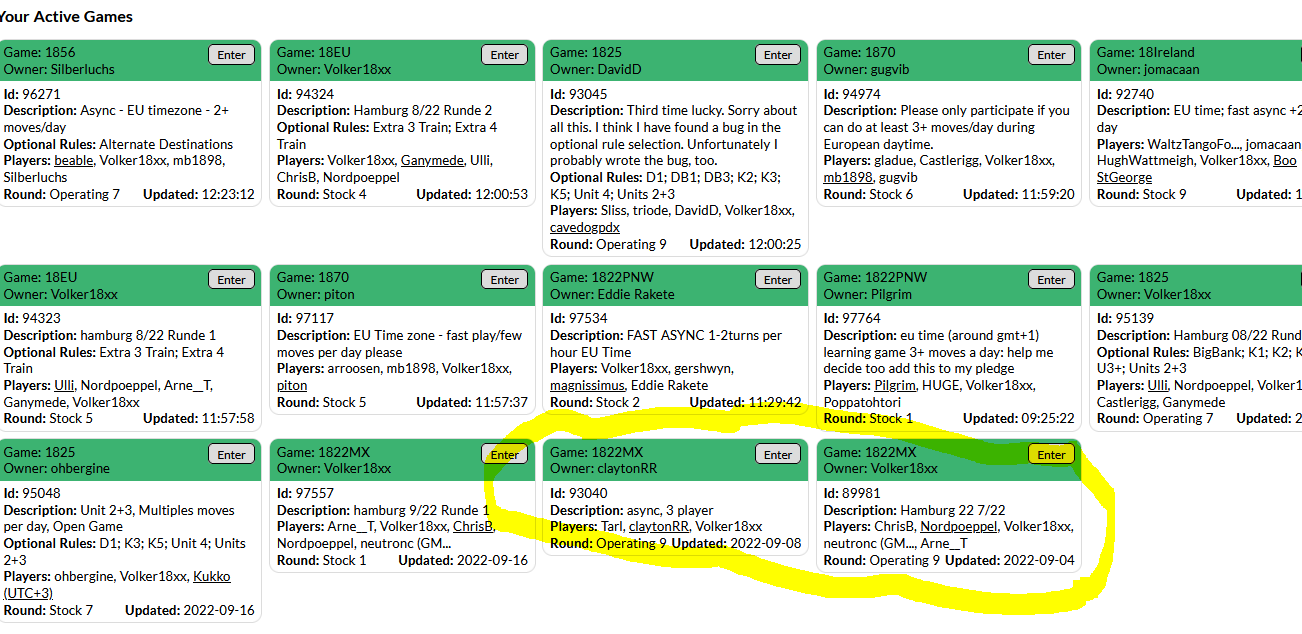The width and height of the screenshot is (1302, 634).
Task: Enter the 1825 game owned by ohbergine
Action: click(x=231, y=454)
